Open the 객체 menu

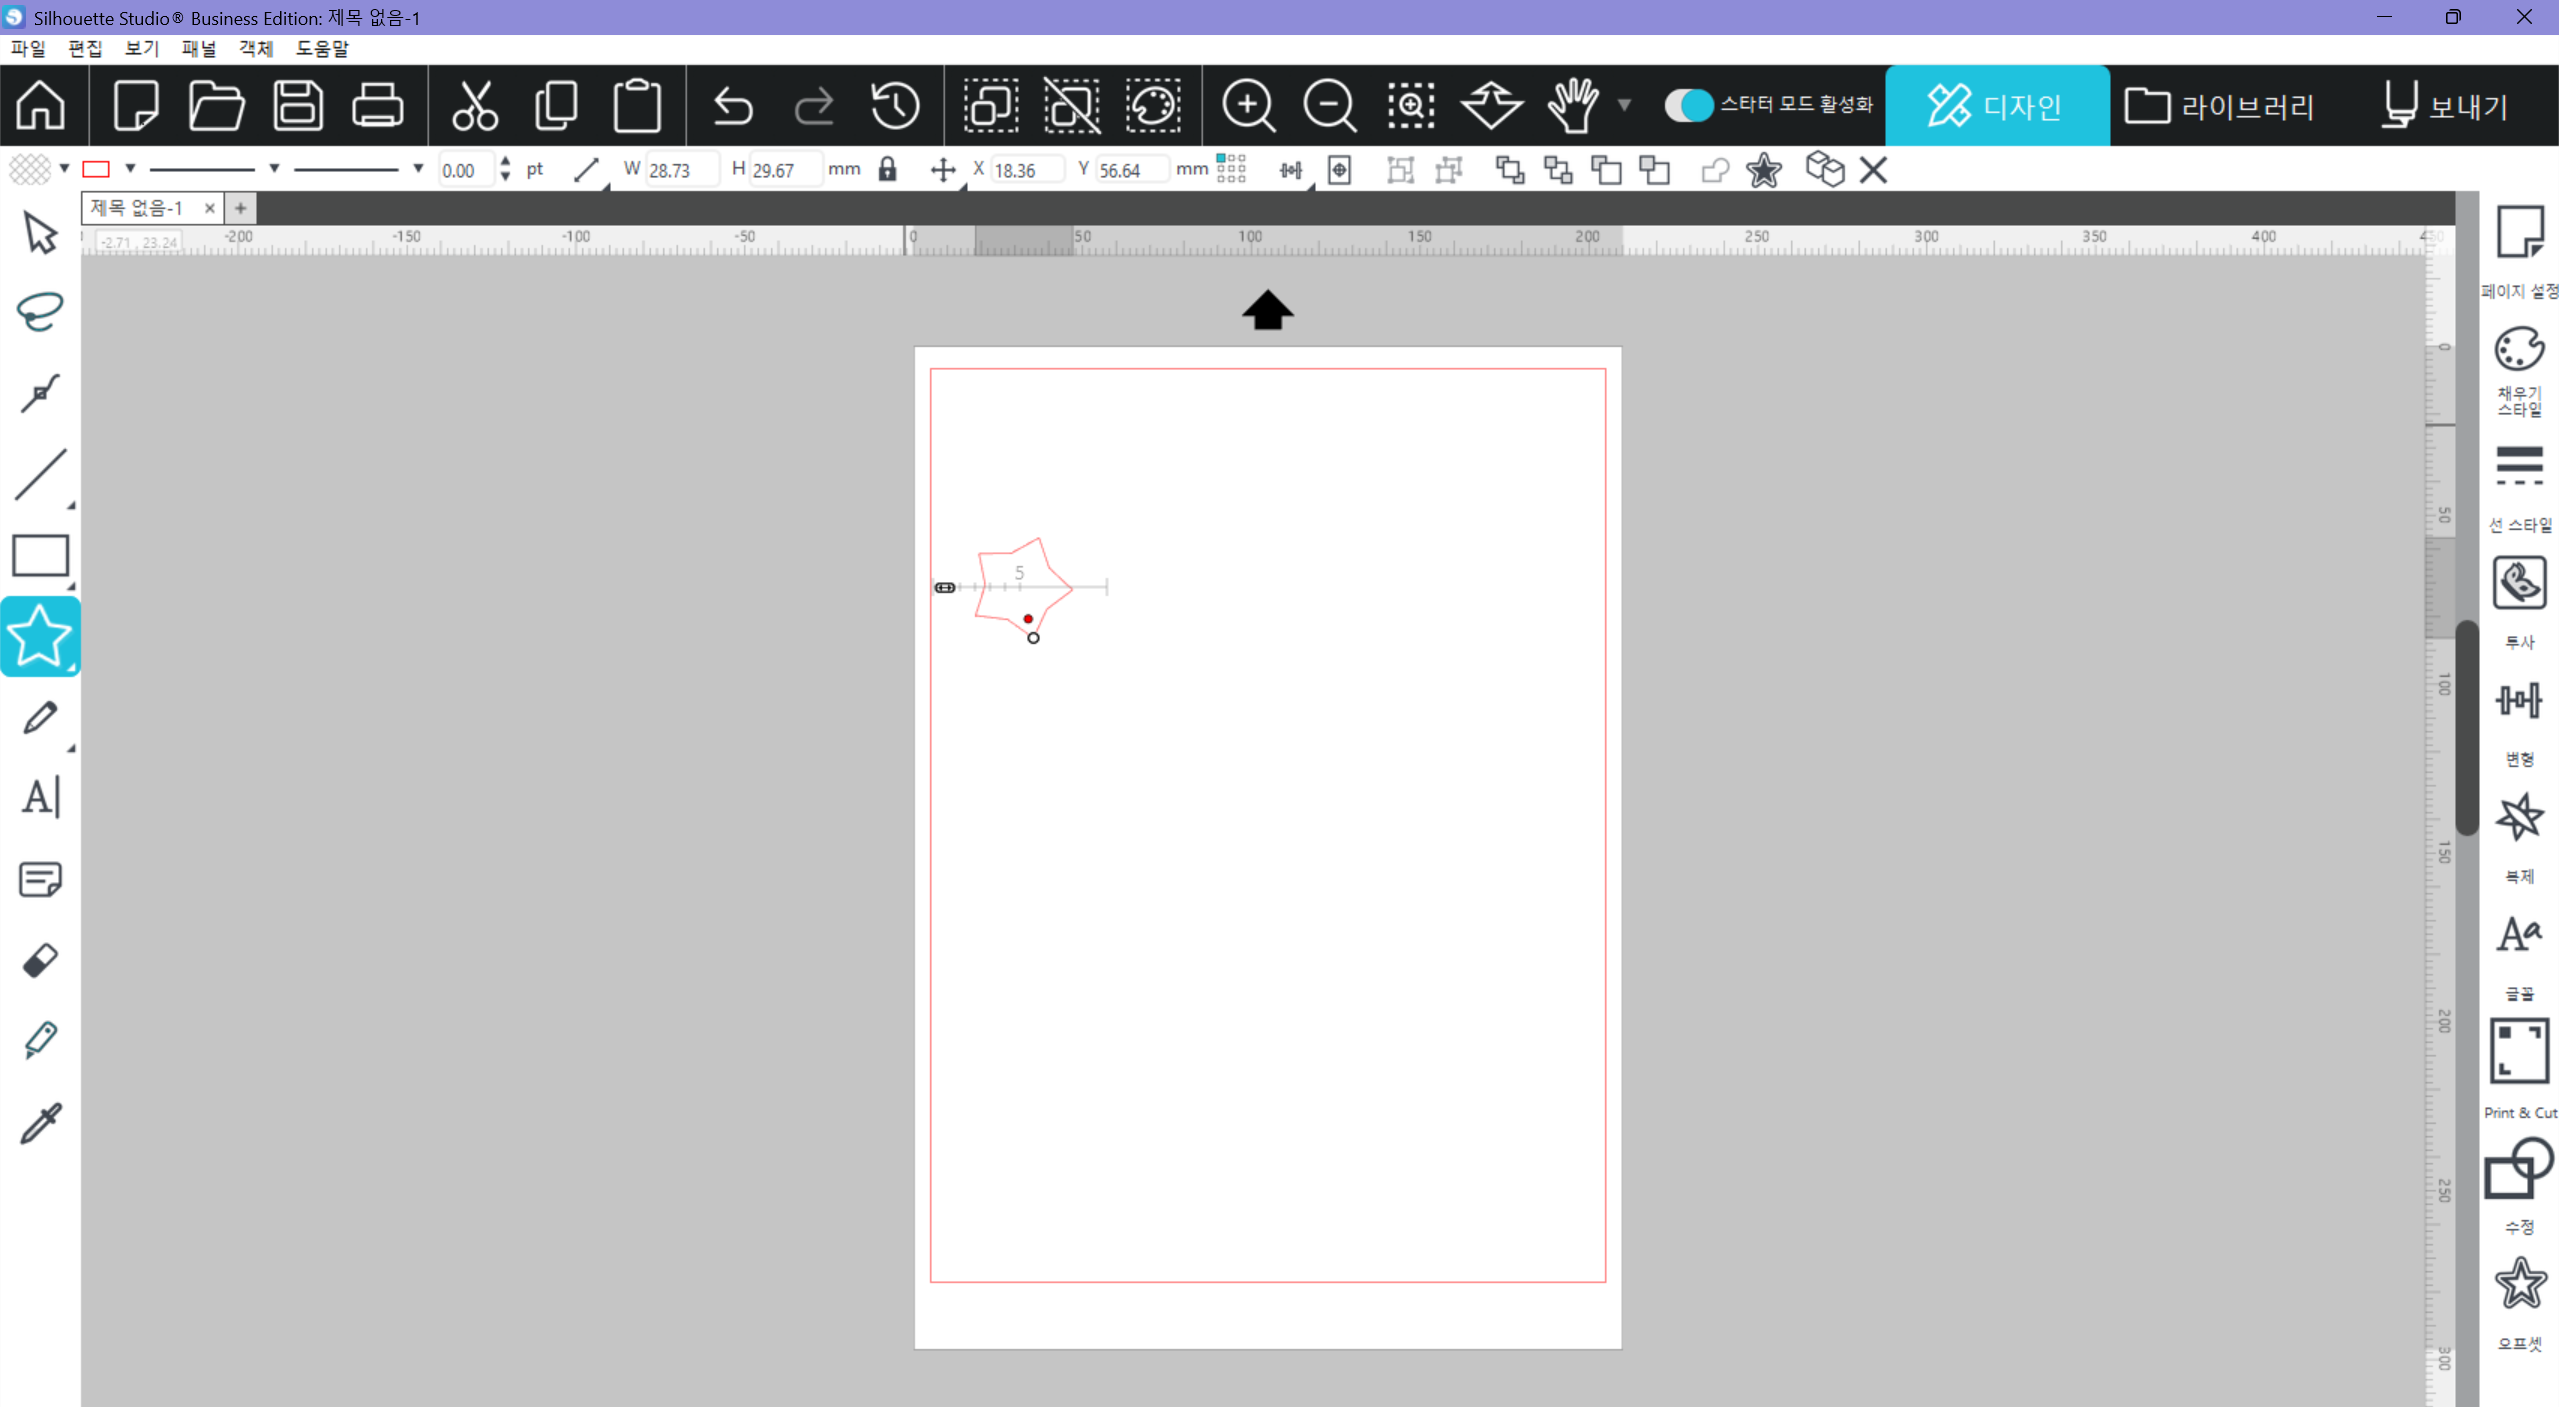pos(255,48)
